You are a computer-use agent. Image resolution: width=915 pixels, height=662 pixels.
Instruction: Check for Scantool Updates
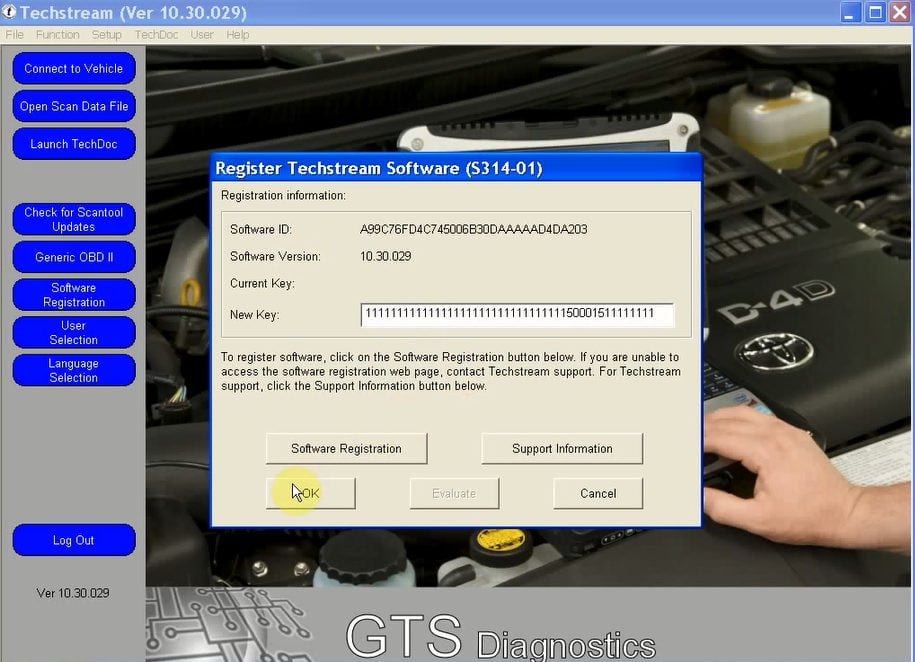tap(74, 219)
